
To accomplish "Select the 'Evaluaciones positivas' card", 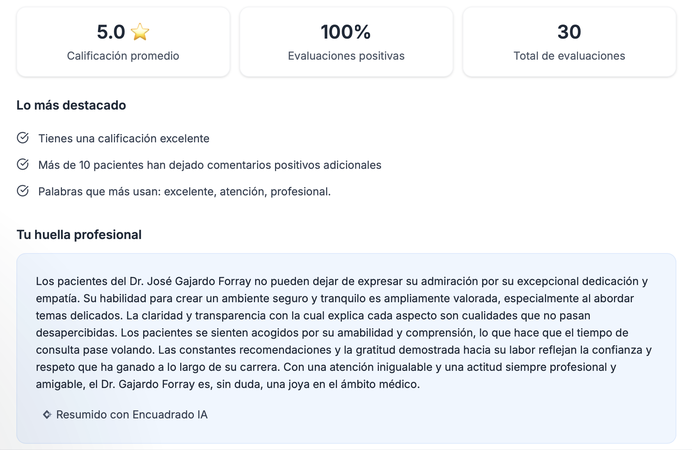I will click(346, 42).
